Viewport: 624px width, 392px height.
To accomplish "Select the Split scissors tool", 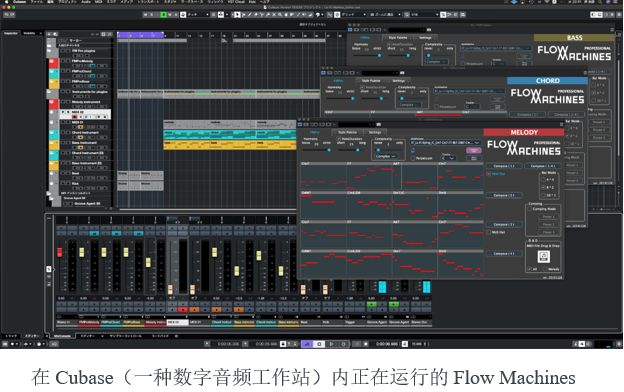I will pyautogui.click(x=262, y=15).
